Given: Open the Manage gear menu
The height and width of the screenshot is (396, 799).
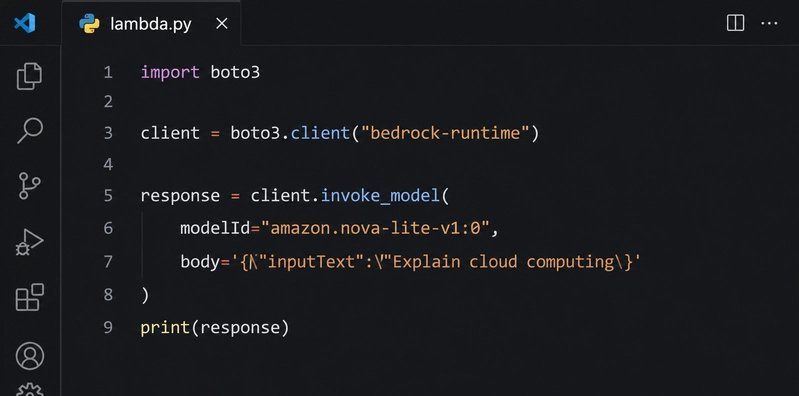Looking at the screenshot, I should click(x=30, y=389).
